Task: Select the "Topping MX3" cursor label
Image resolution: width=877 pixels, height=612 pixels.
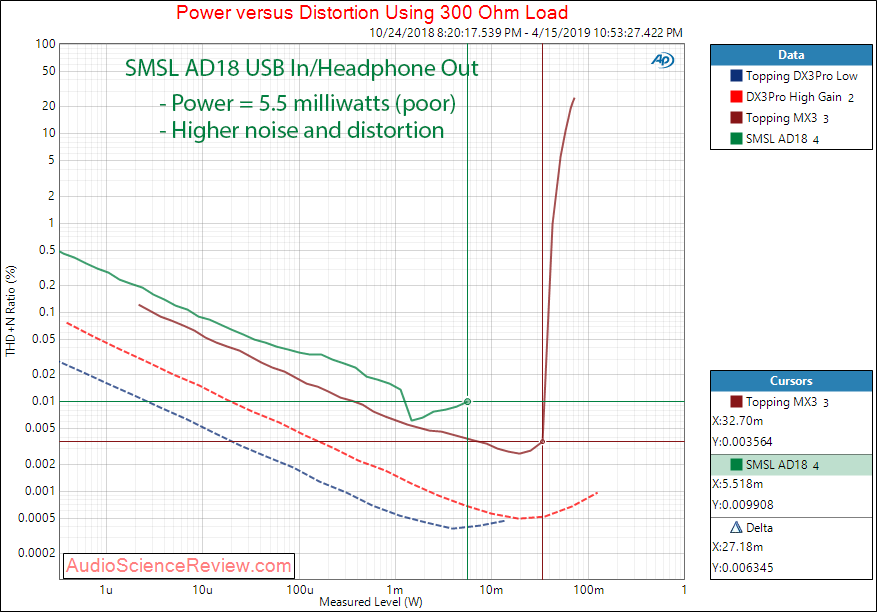Action: click(781, 402)
